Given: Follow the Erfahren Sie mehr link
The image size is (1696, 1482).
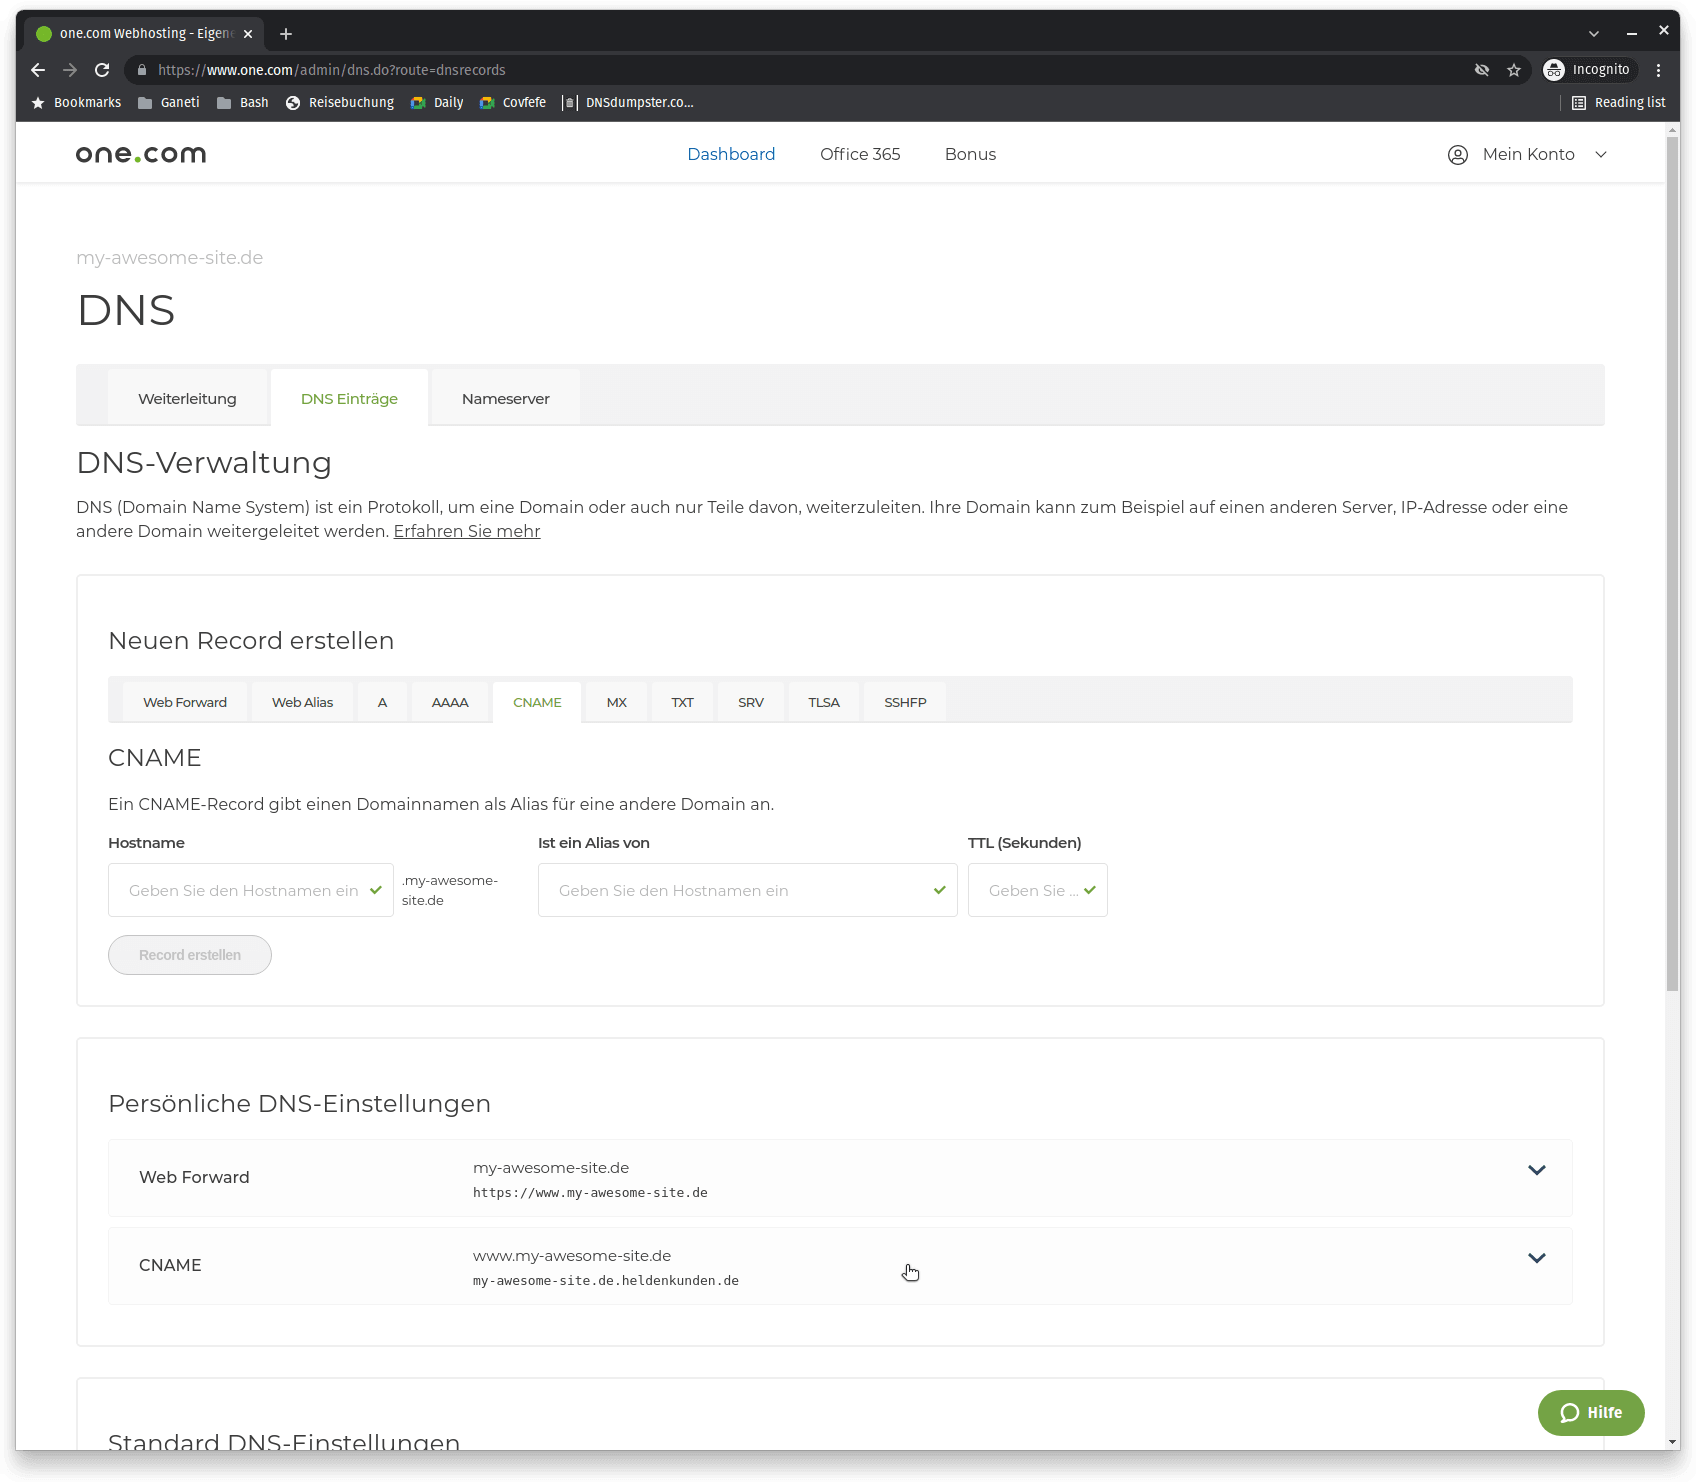Looking at the screenshot, I should click(467, 531).
